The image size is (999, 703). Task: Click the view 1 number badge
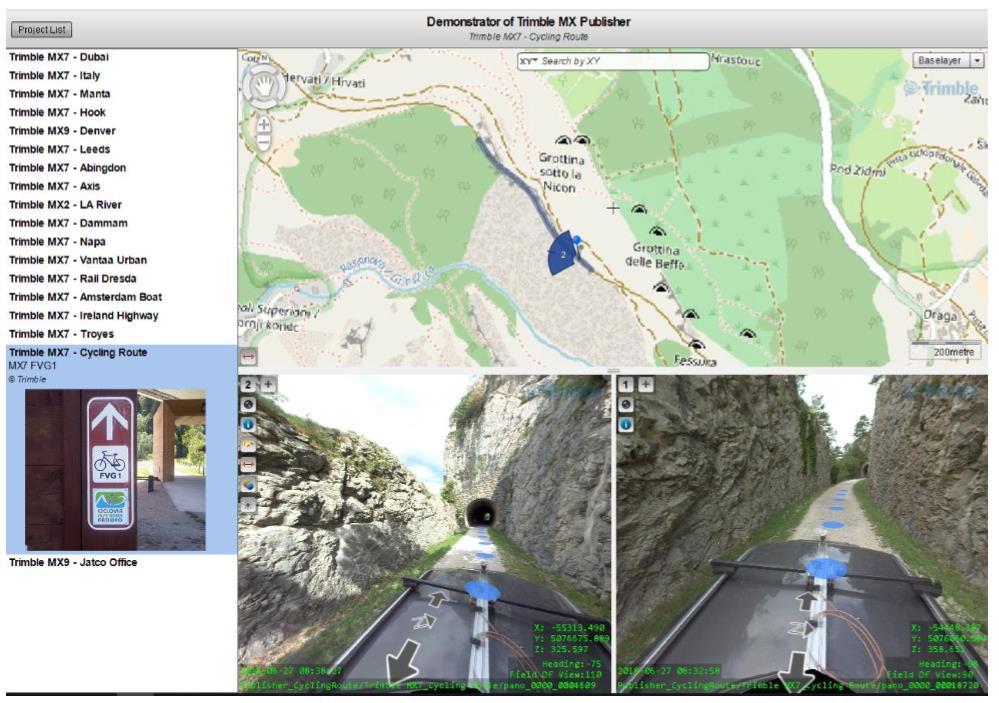(626, 384)
